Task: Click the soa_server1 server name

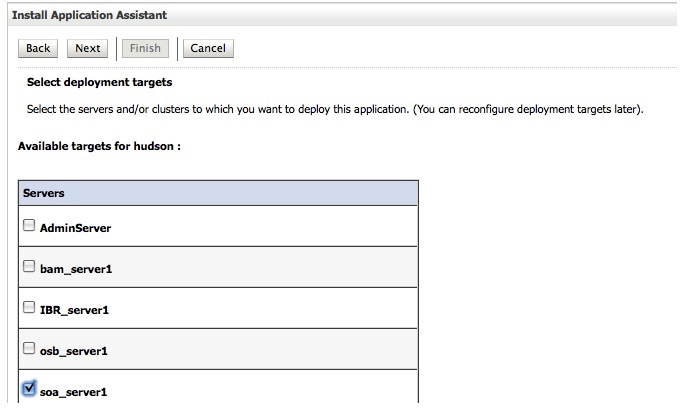Action: [x=75, y=392]
